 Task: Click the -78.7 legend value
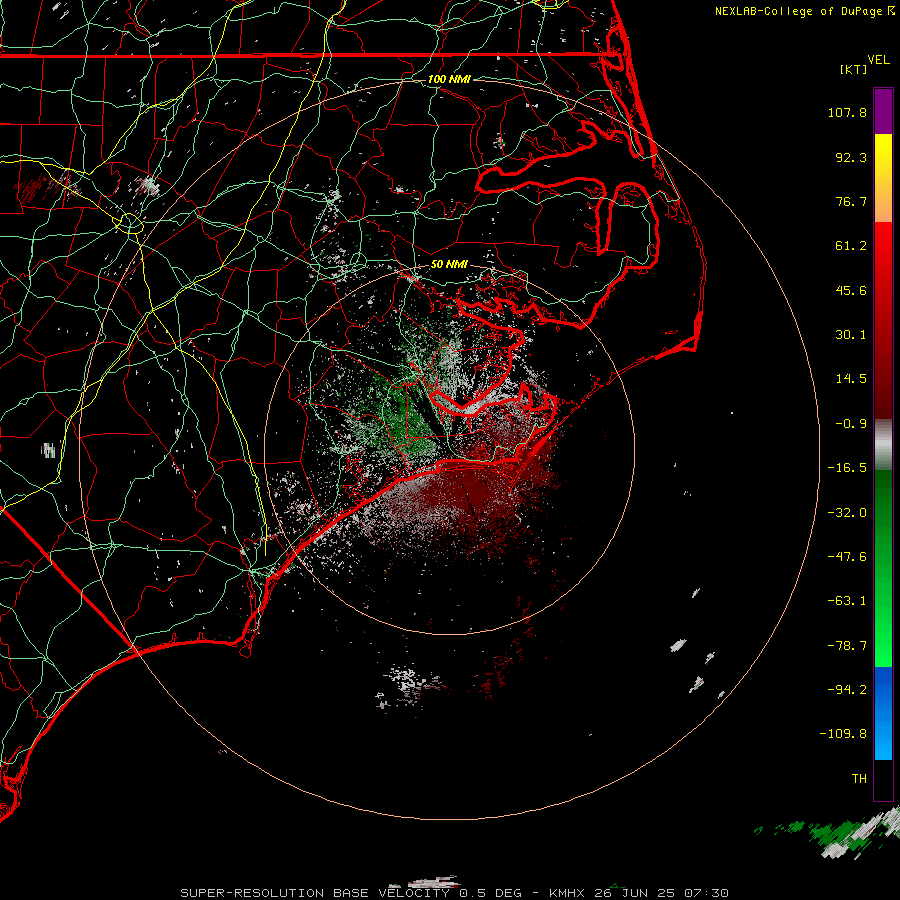point(847,646)
